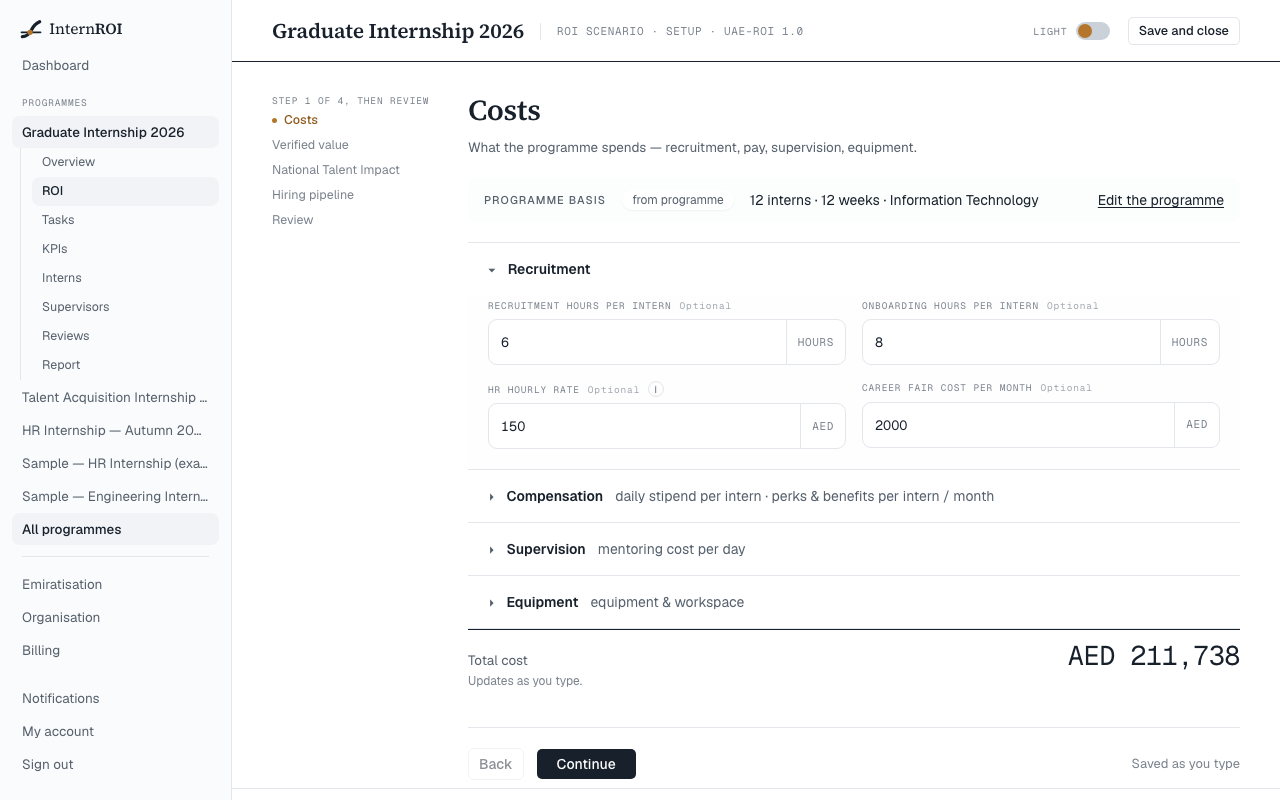1280x800 pixels.
Task: Click the Back button
Action: click(x=495, y=764)
